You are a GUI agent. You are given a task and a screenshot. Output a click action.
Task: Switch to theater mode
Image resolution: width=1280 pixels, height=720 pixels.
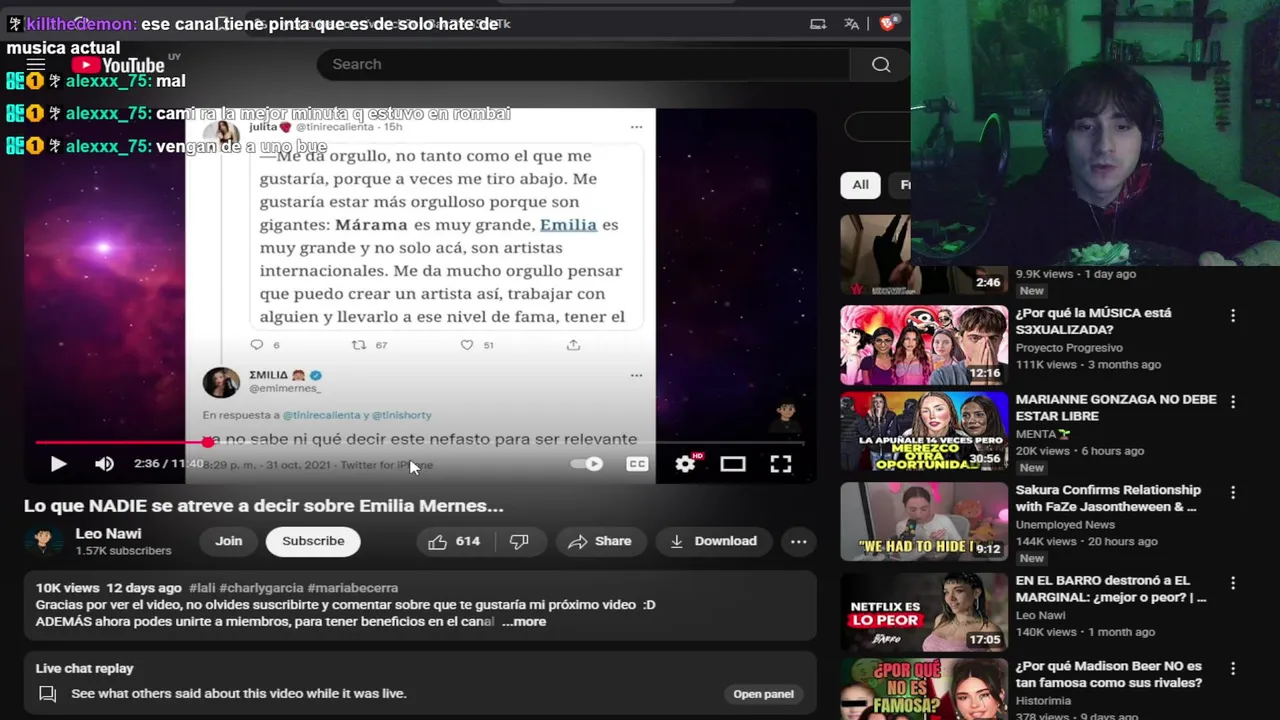tap(733, 464)
